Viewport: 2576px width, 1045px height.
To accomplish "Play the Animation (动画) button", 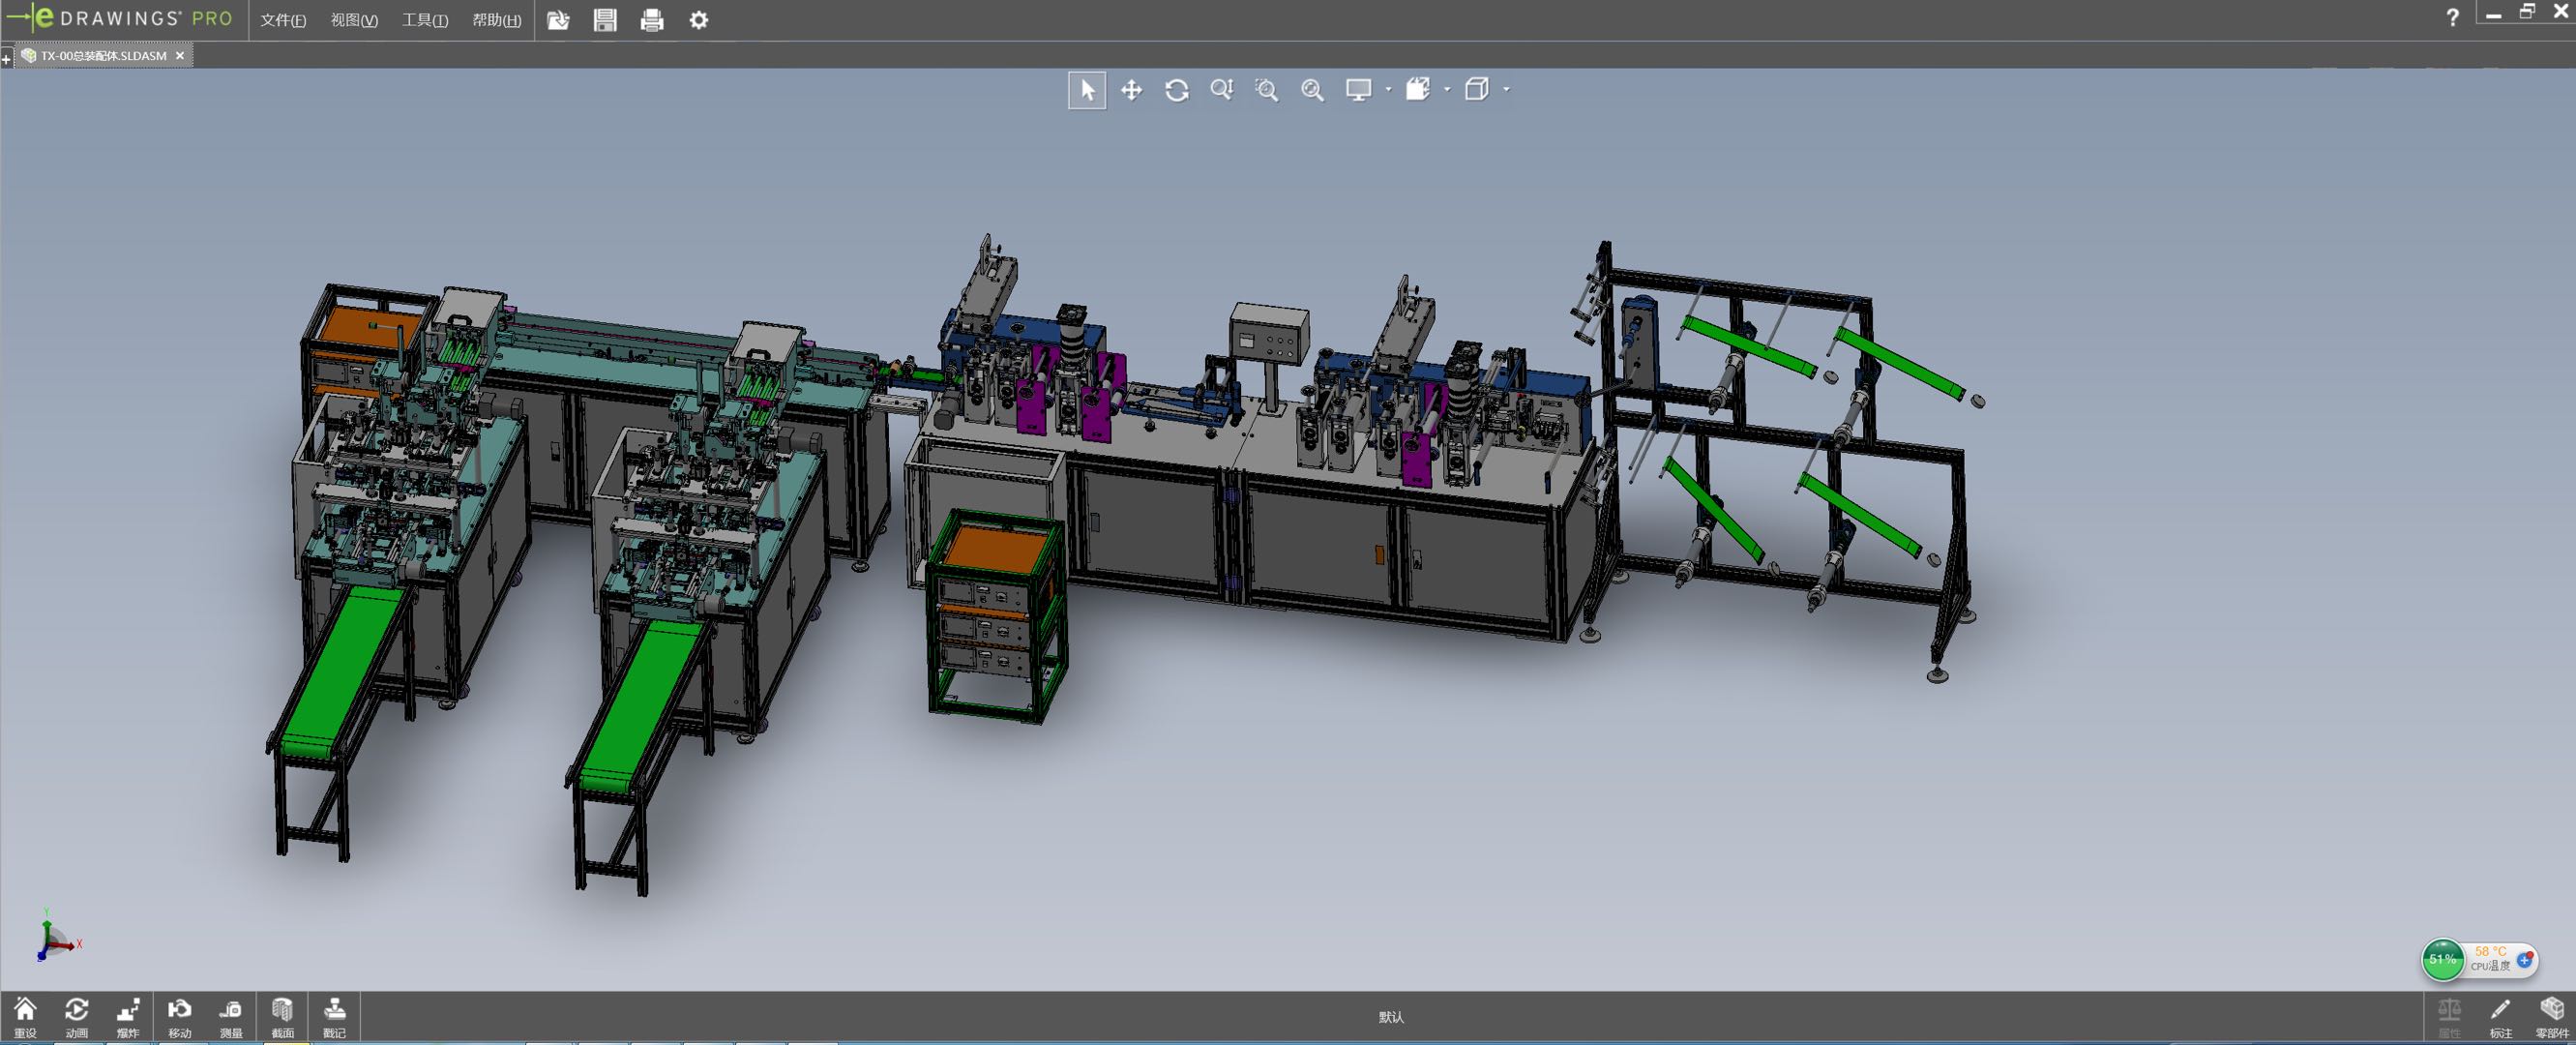I will pyautogui.click(x=77, y=1016).
